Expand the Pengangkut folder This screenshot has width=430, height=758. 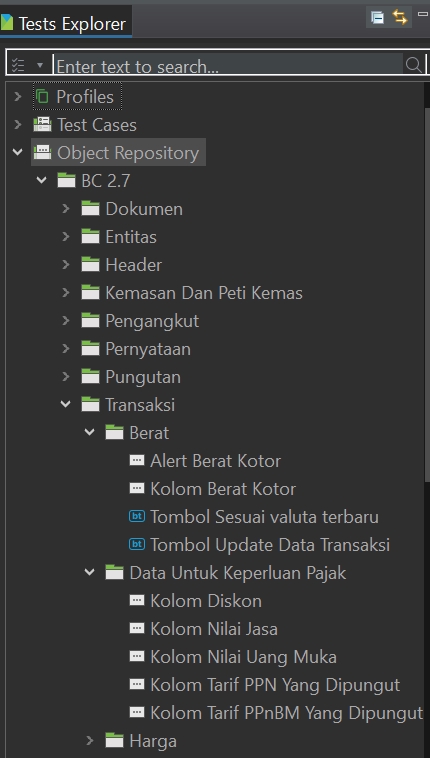point(66,321)
